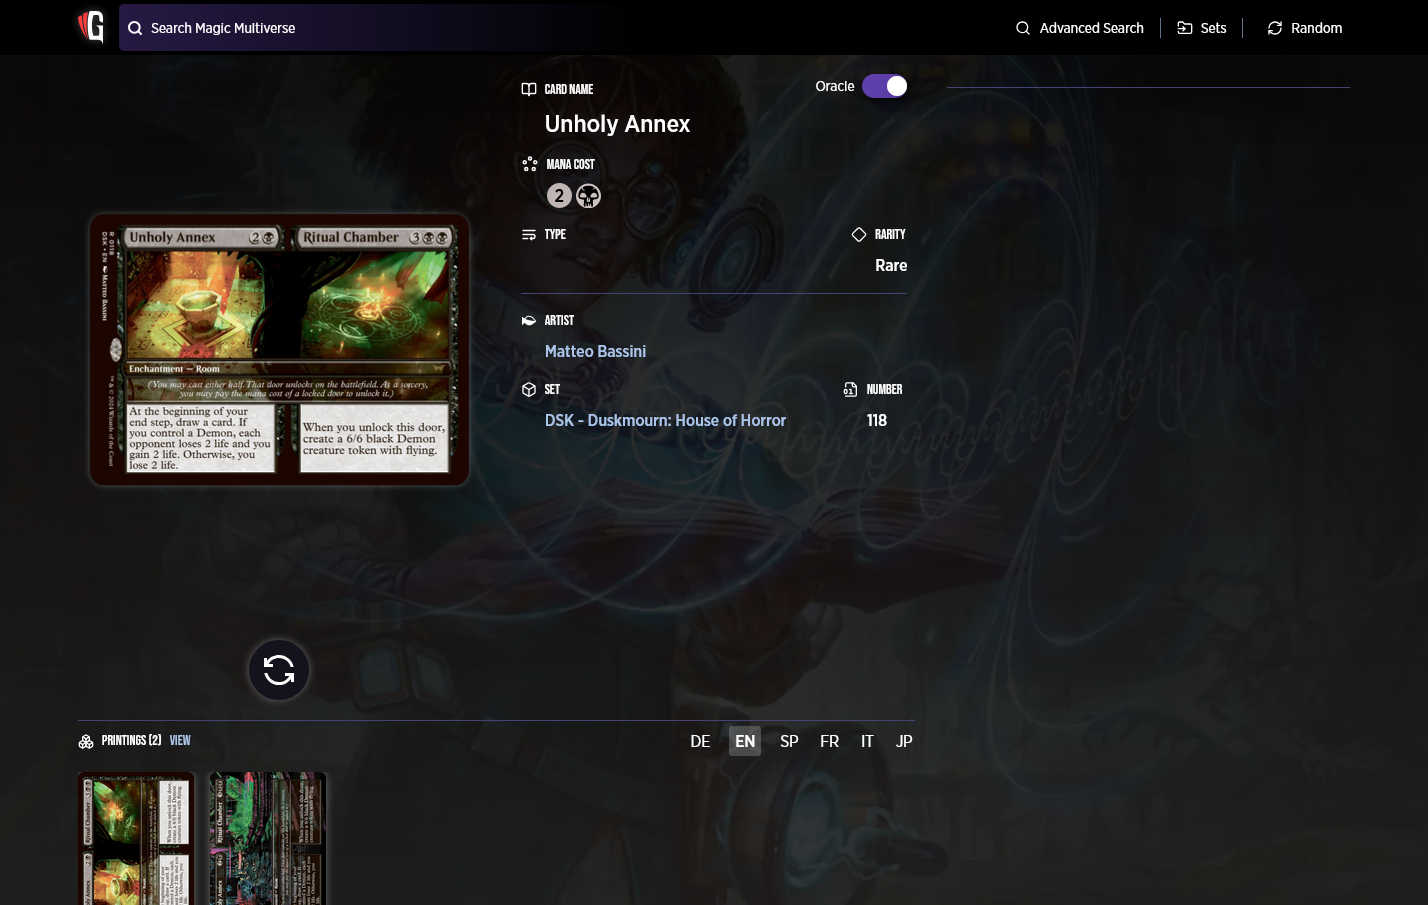The width and height of the screenshot is (1428, 905).
Task: Click the magnifying glass search icon
Action: [x=135, y=28]
